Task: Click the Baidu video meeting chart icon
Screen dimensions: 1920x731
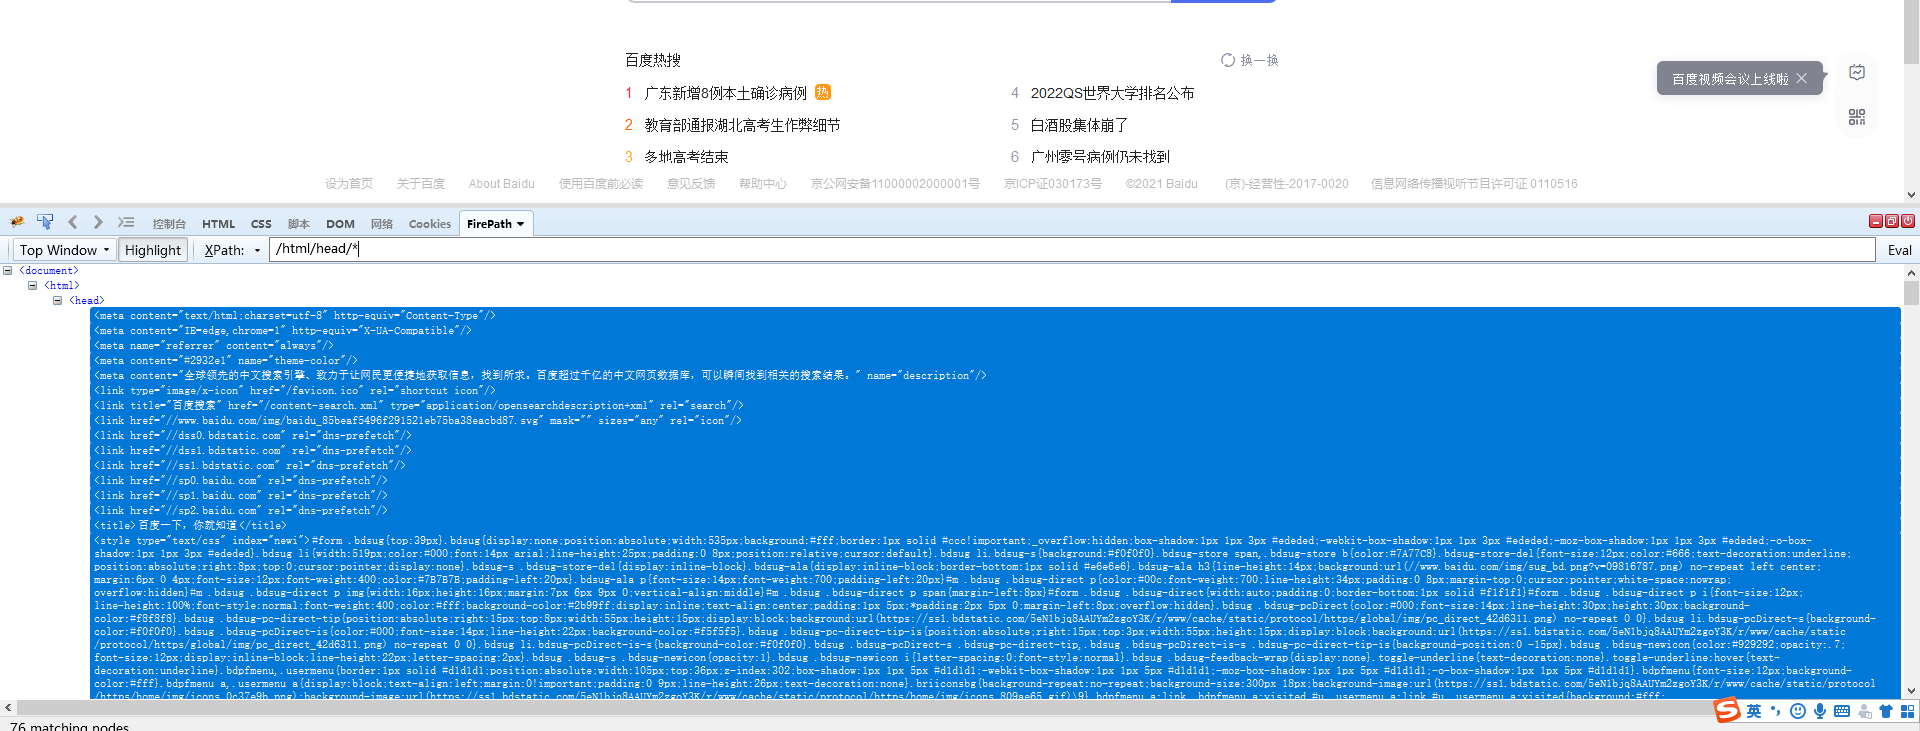Action: (x=1857, y=72)
